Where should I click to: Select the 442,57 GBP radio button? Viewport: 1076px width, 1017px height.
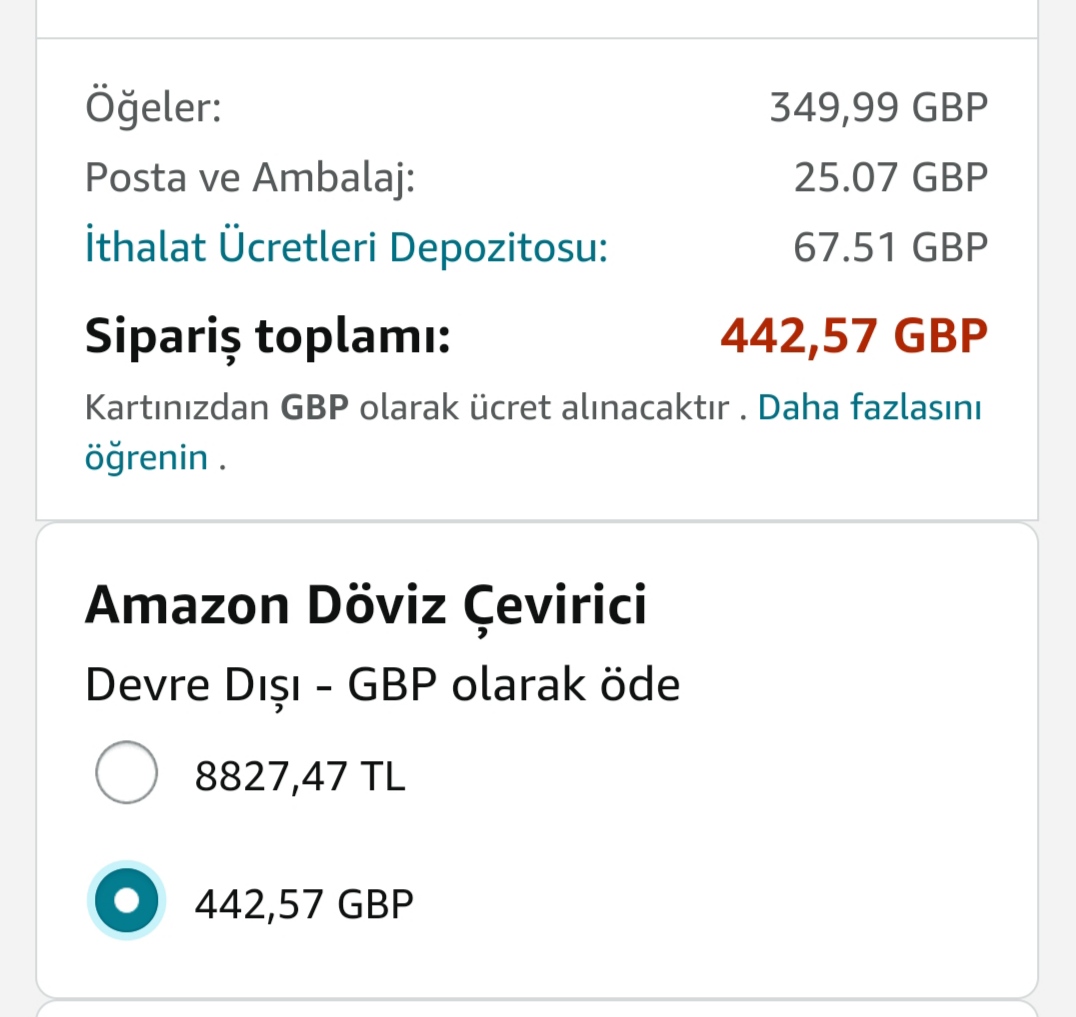pos(126,901)
